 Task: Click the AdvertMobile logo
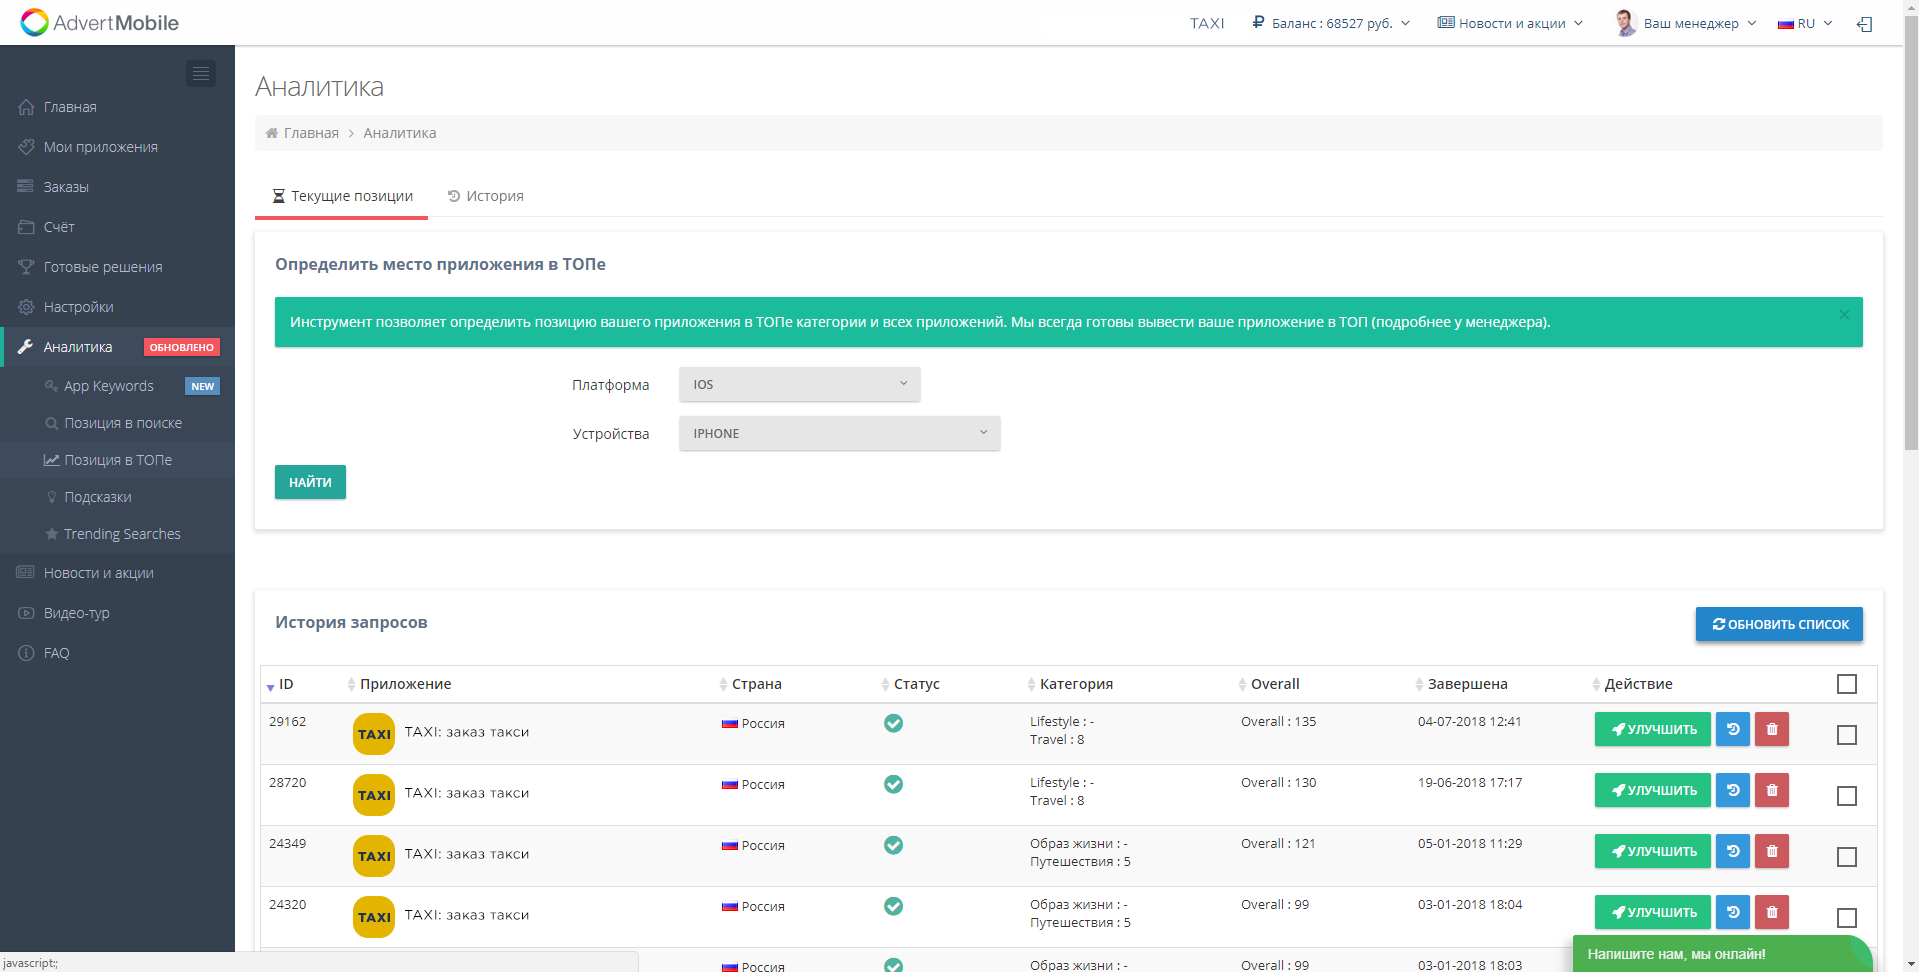[x=100, y=22]
